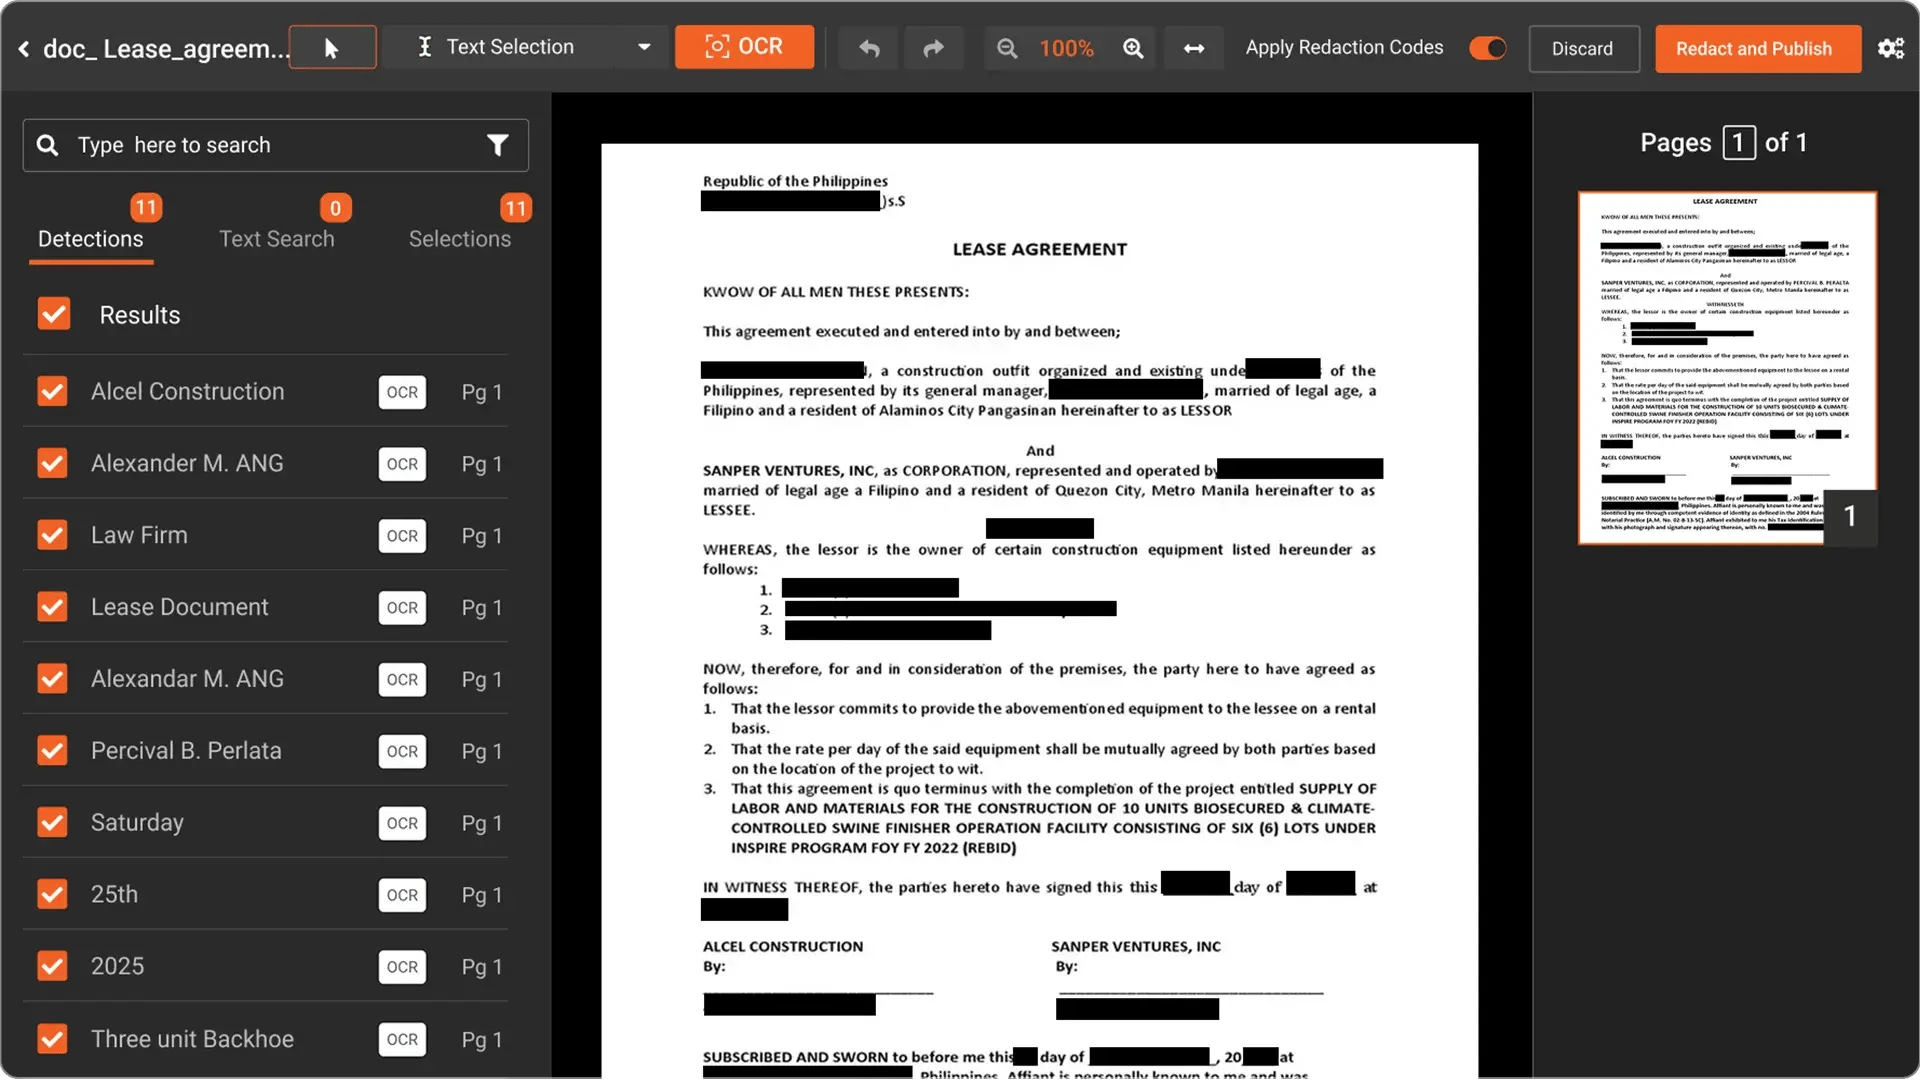
Task: Uncheck the Saturday detection
Action: coord(53,822)
